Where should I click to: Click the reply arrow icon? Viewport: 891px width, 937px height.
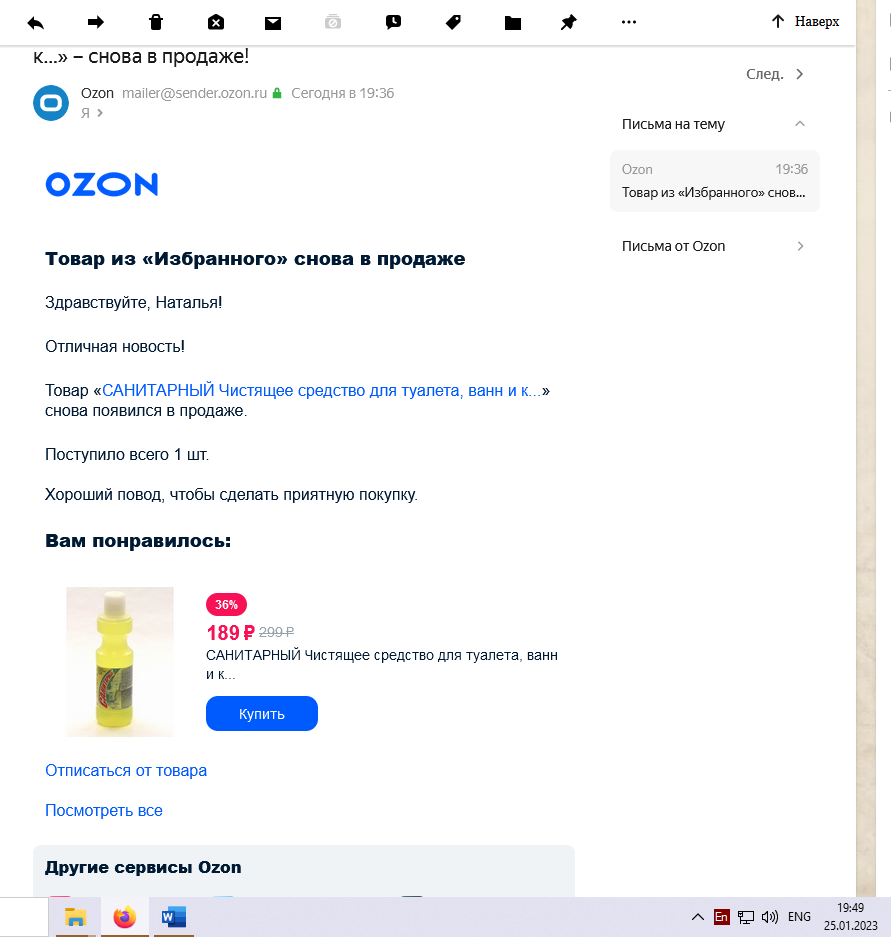36,23
